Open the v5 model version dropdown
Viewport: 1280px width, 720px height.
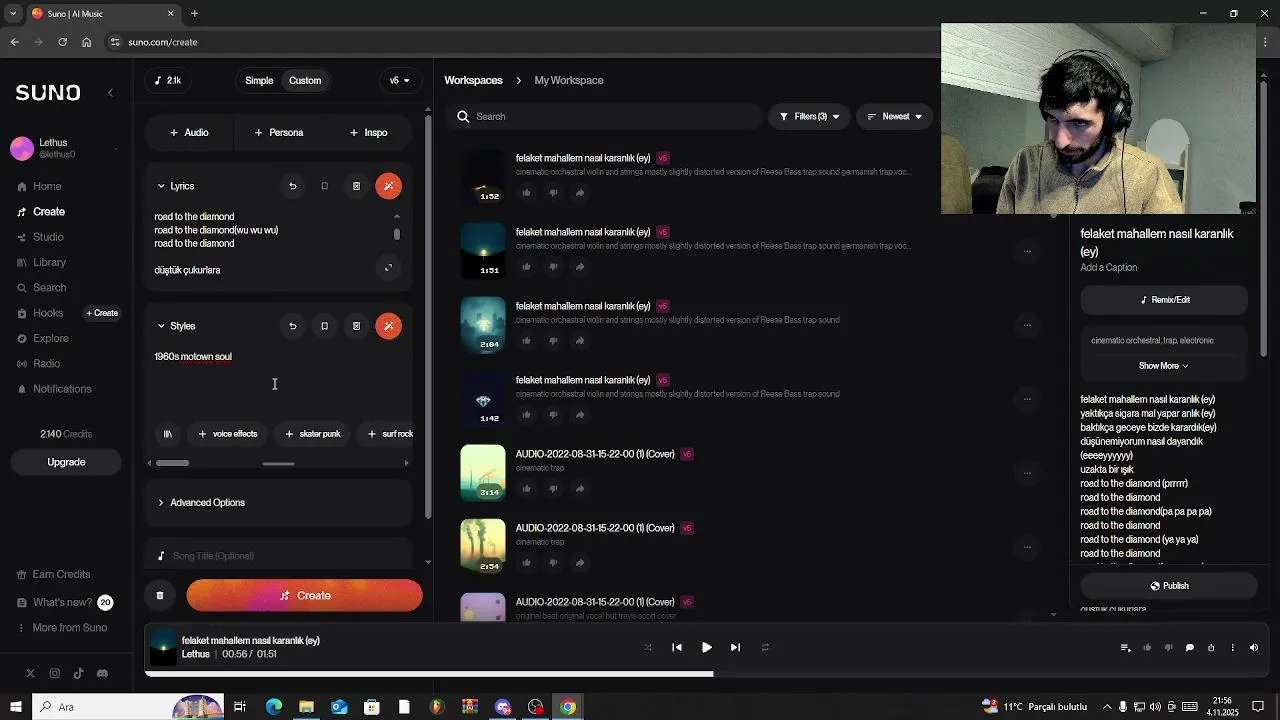(399, 80)
